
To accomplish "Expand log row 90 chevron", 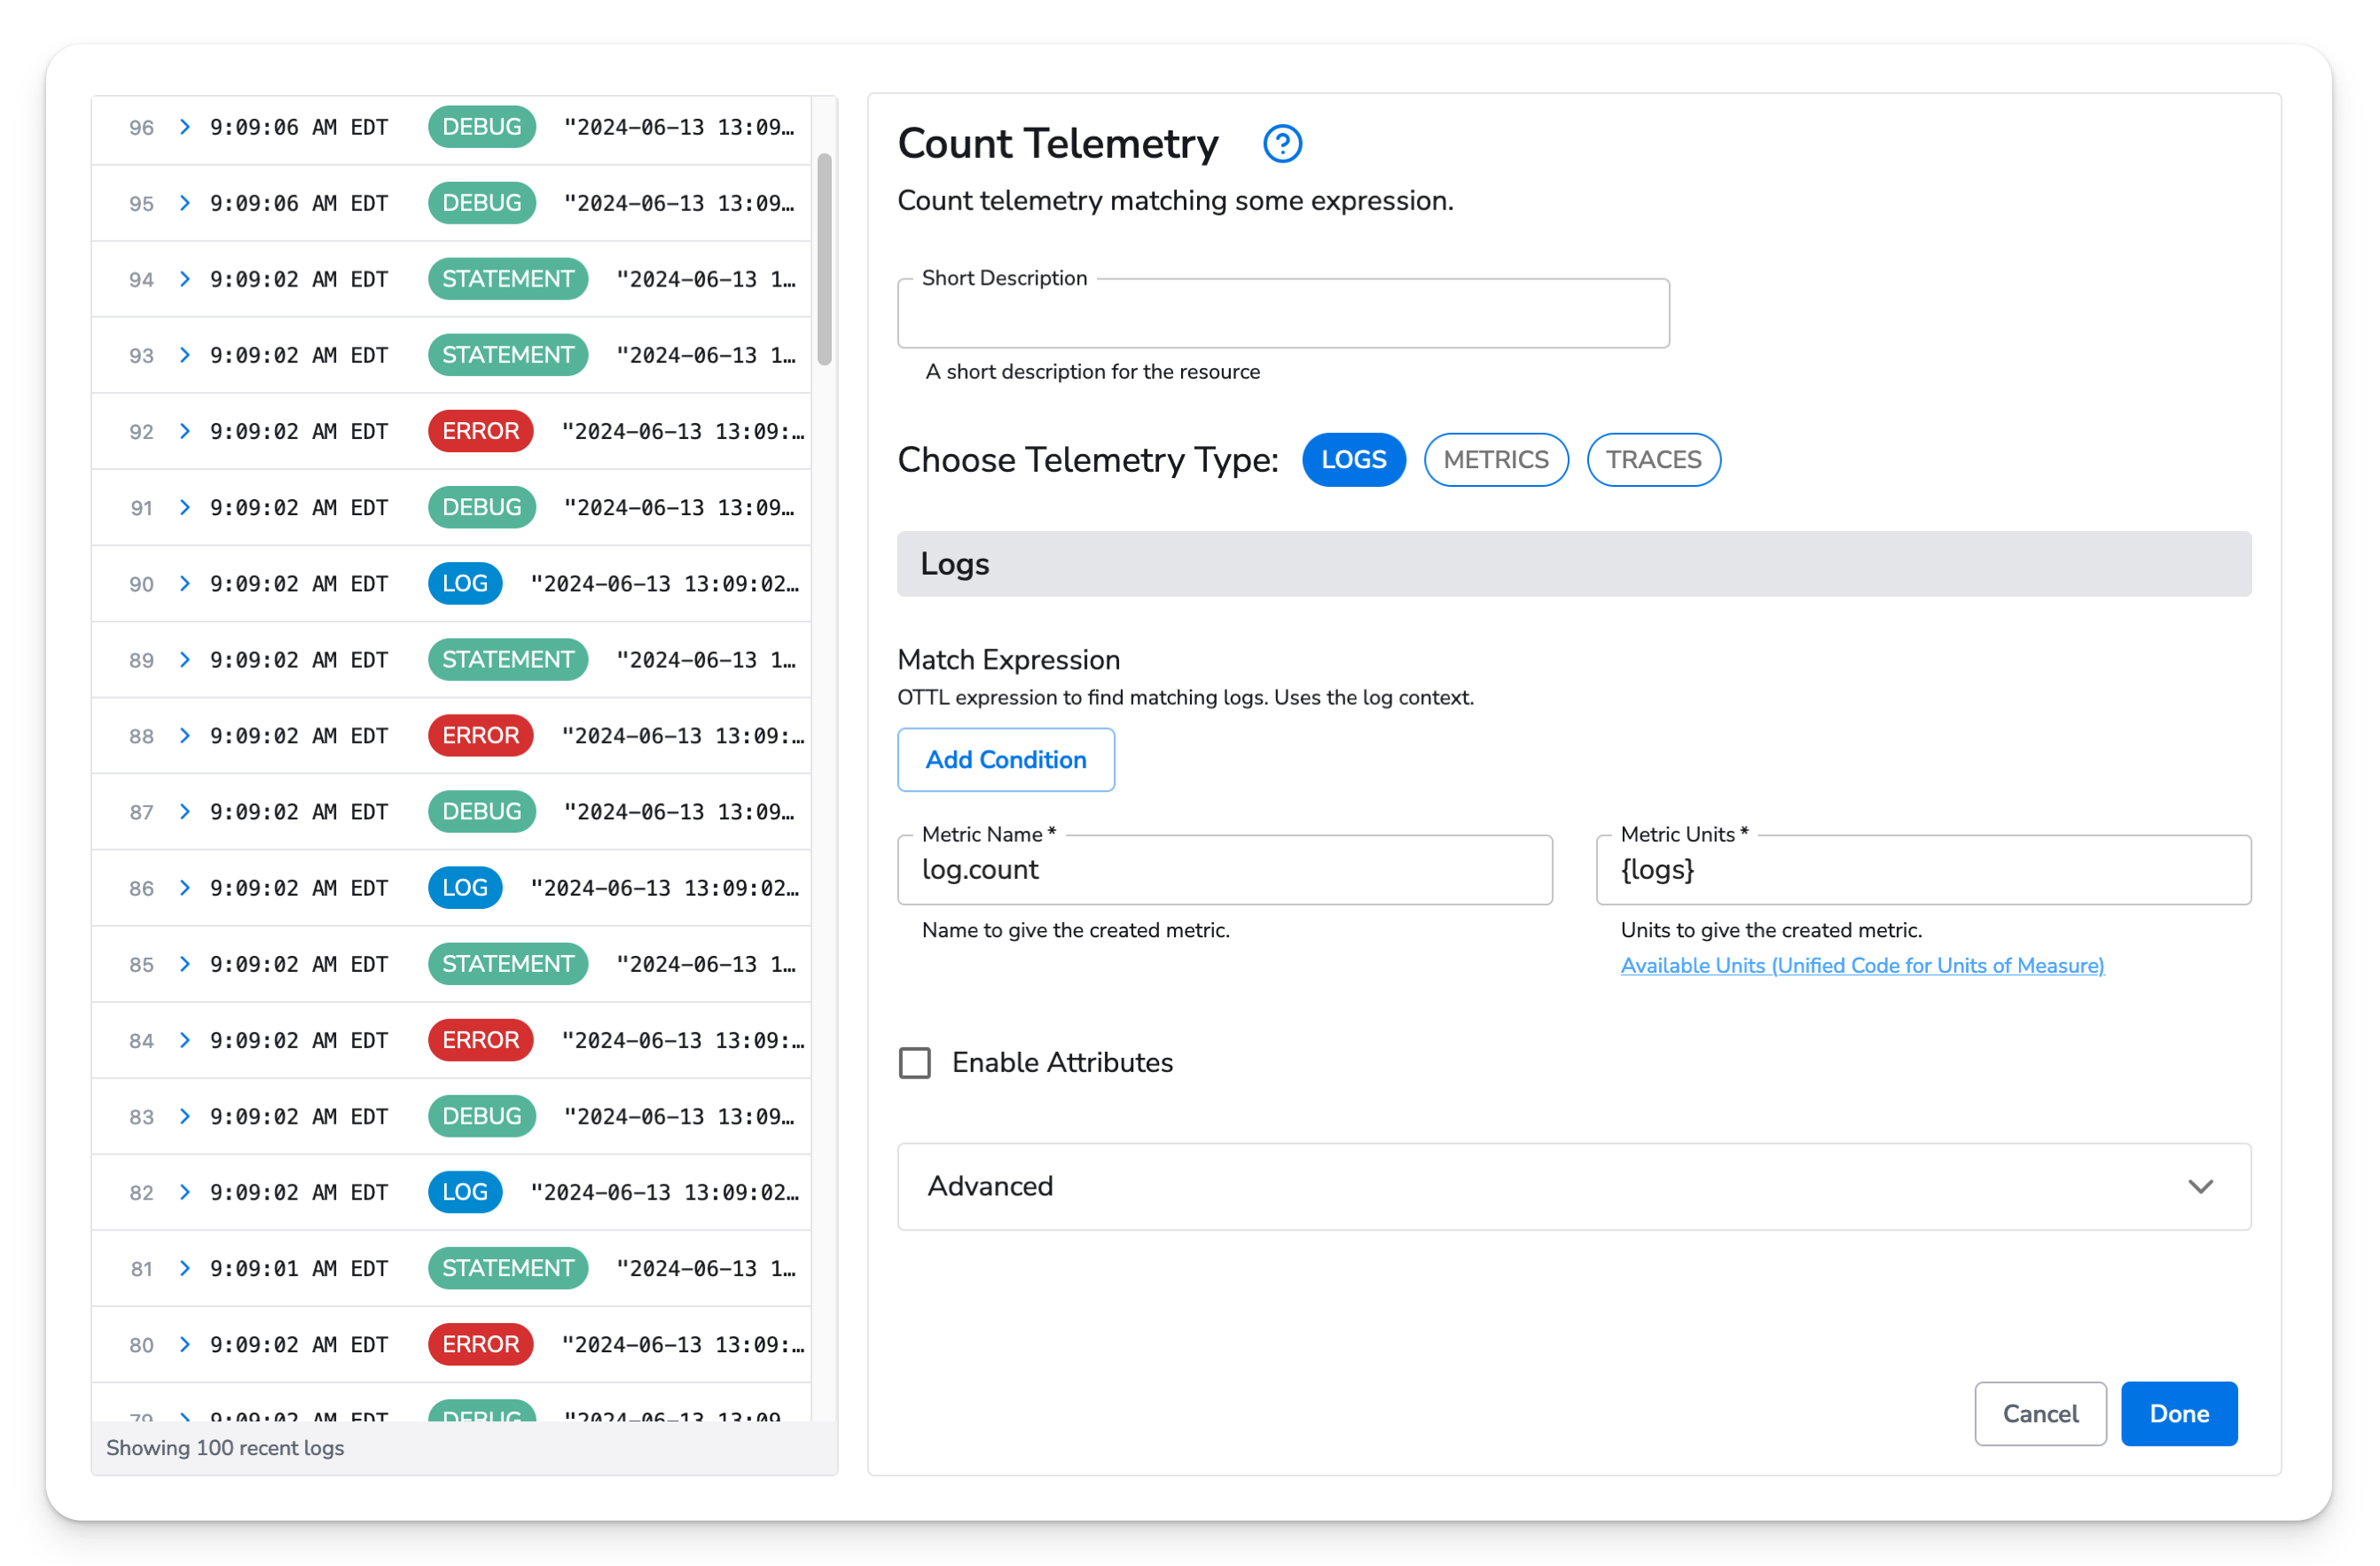I will [x=185, y=583].
